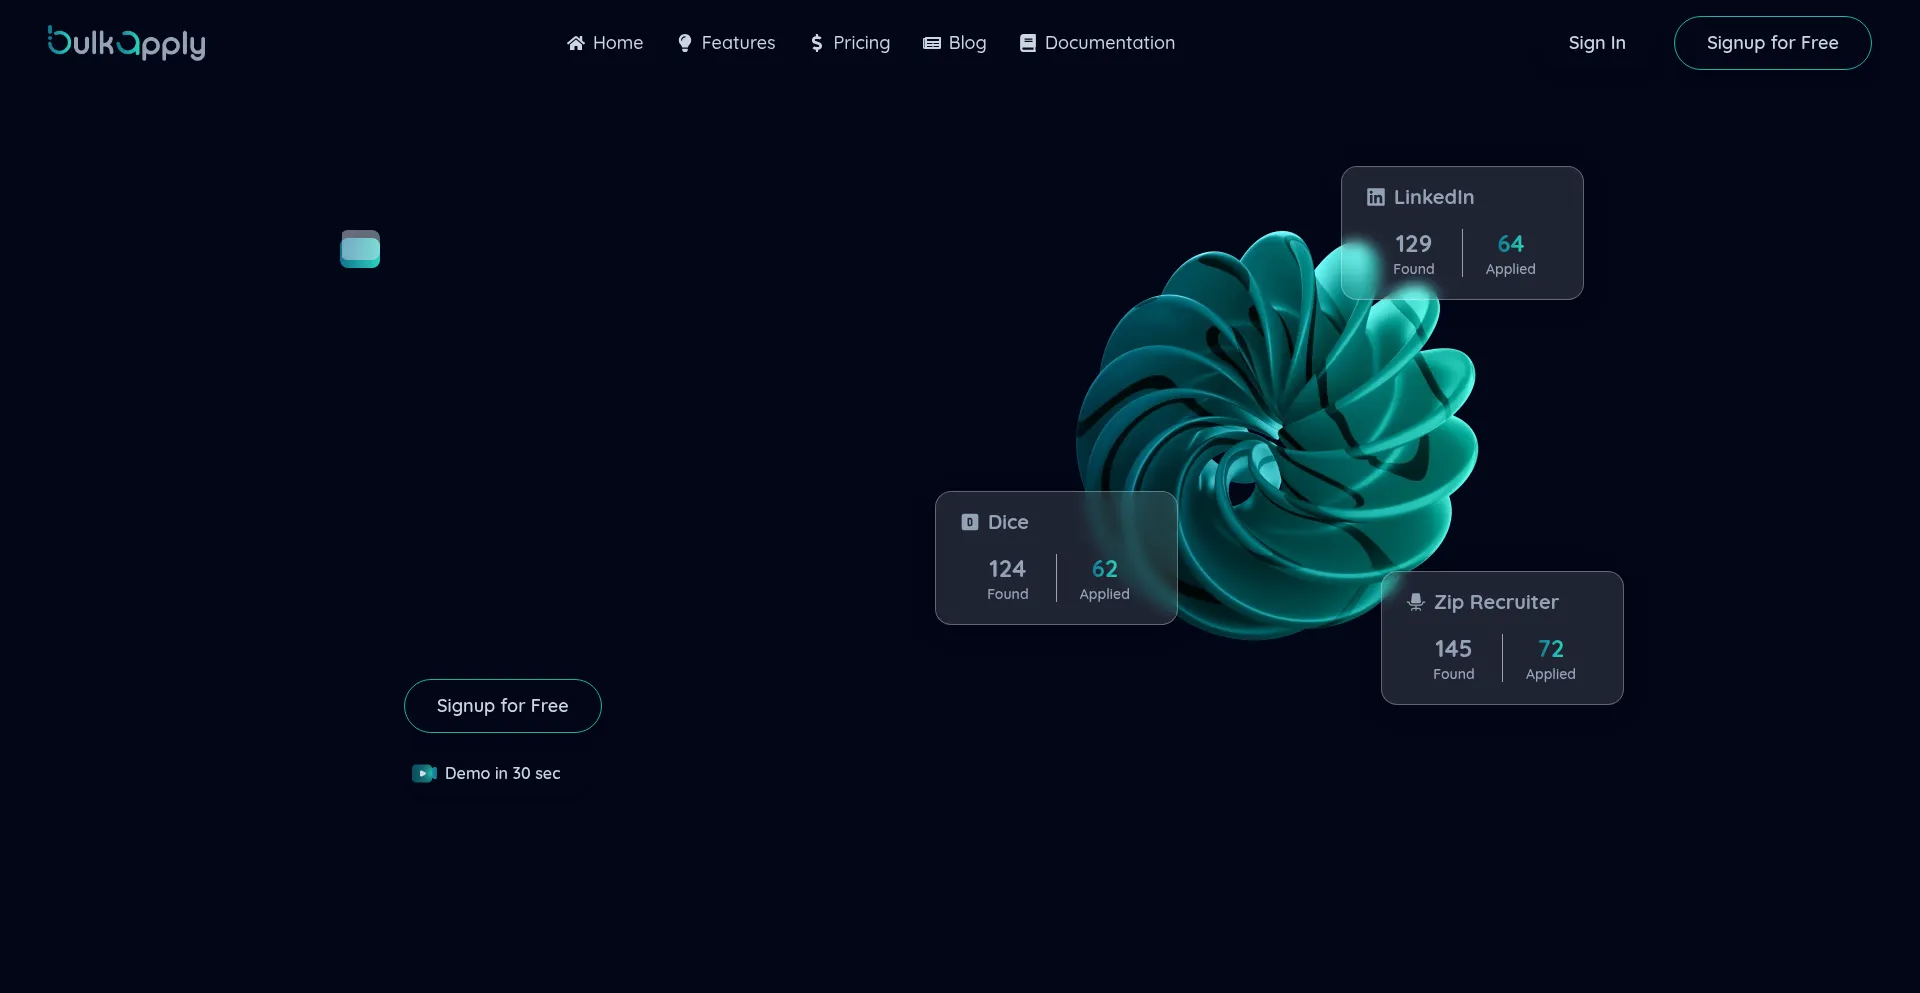1920x993 pixels.
Task: Click the LinkedIn logo icon
Action: click(1376, 197)
